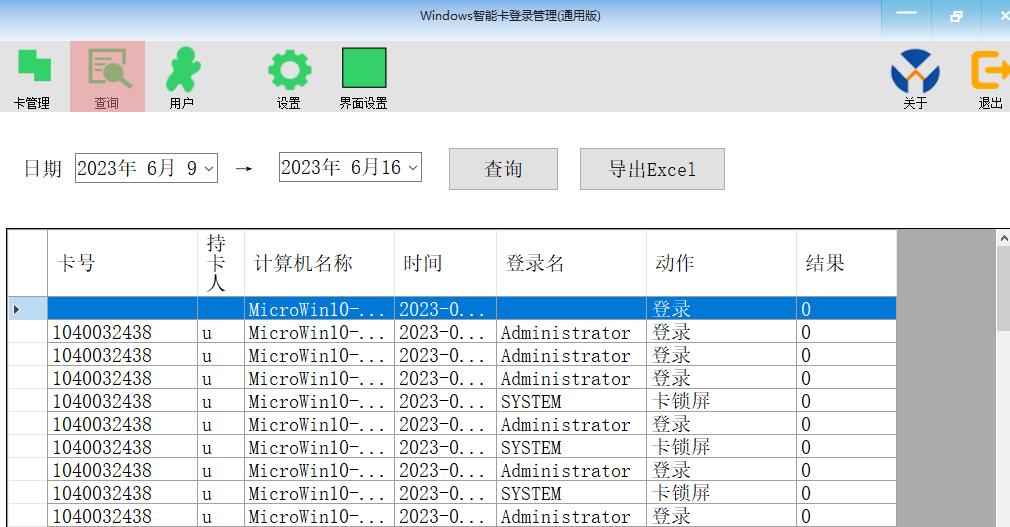Screen dimensions: 1010x527
Task: Click the 关于 about icon
Action: pyautogui.click(x=915, y=76)
